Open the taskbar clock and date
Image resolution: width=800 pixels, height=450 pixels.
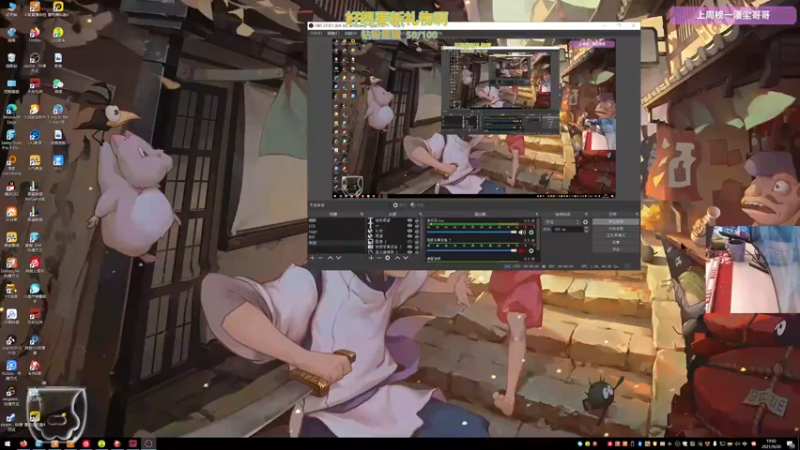click(x=771, y=443)
